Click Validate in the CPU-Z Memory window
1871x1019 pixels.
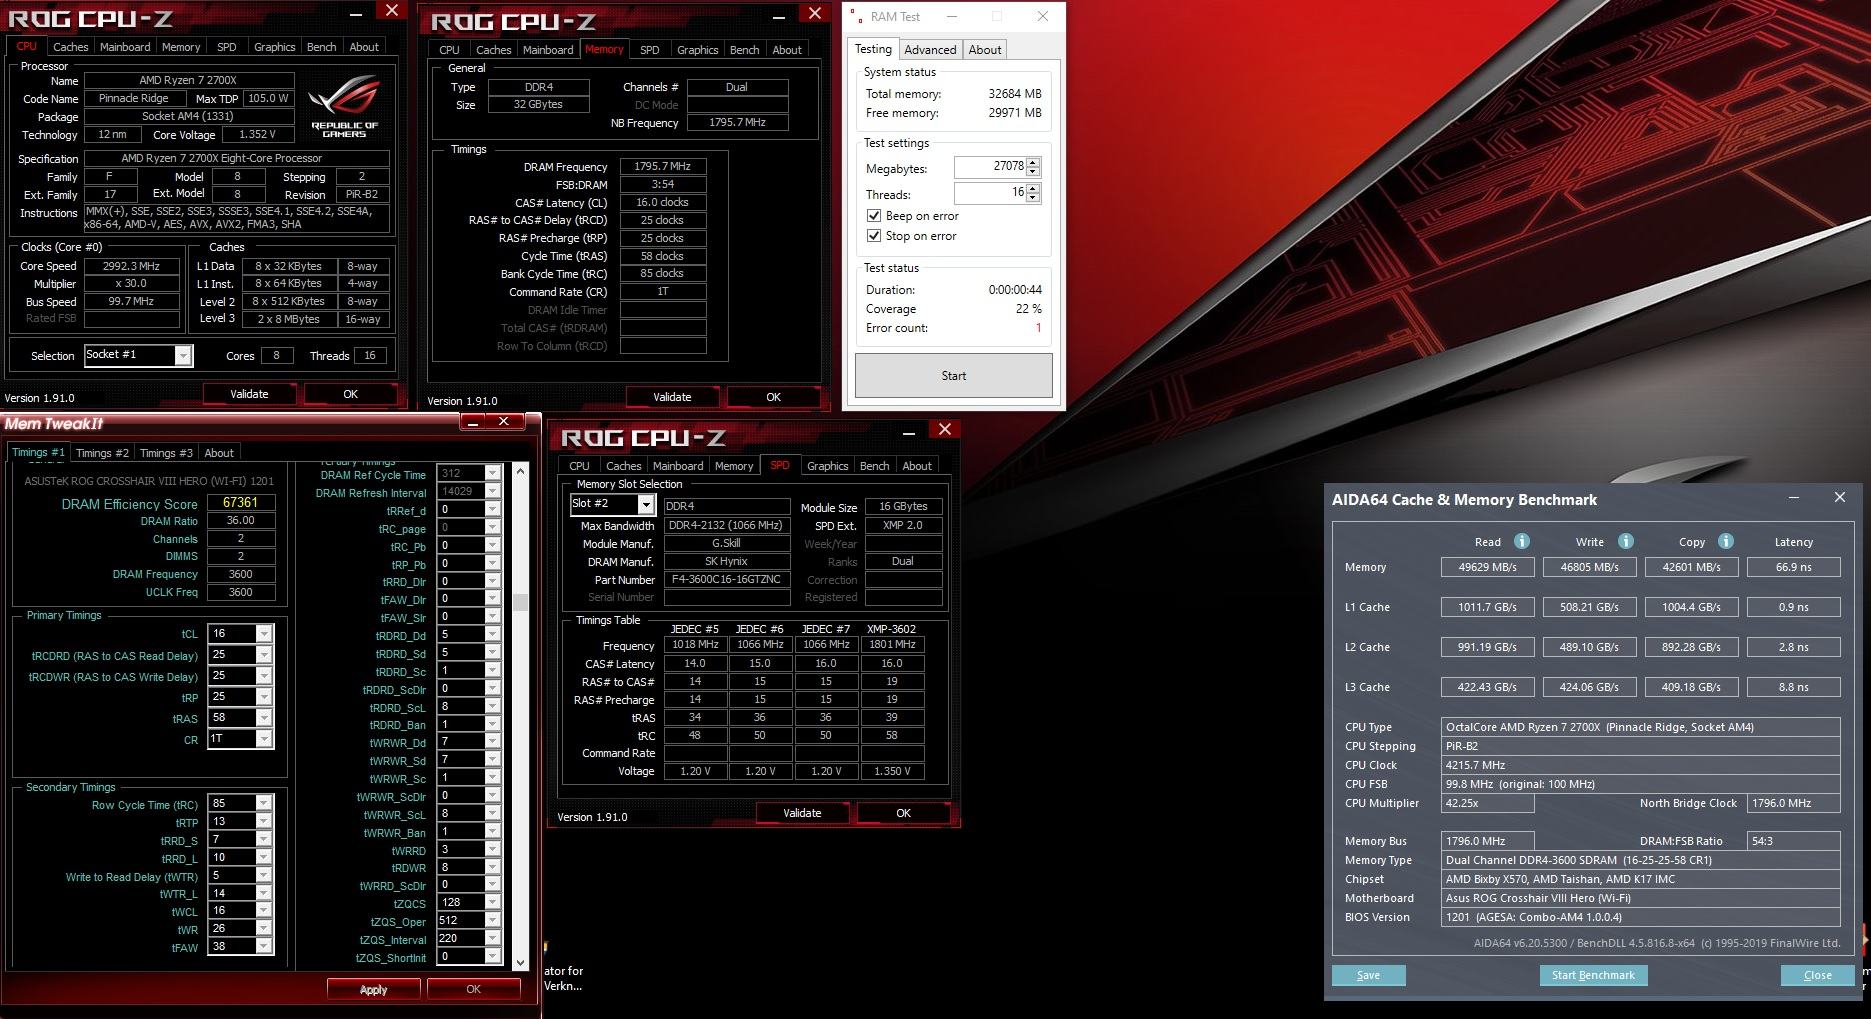pyautogui.click(x=672, y=397)
